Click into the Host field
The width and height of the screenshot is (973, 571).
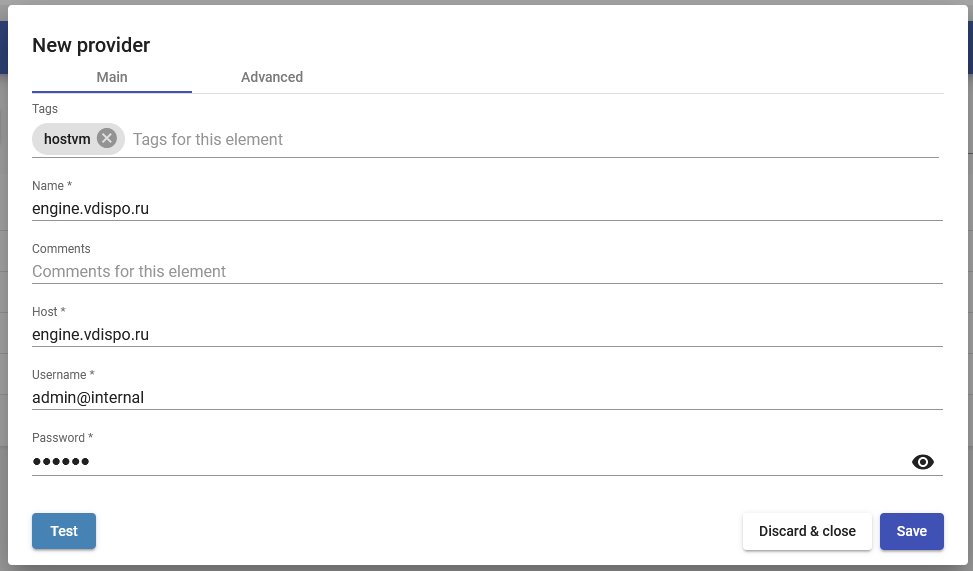[x=487, y=335]
